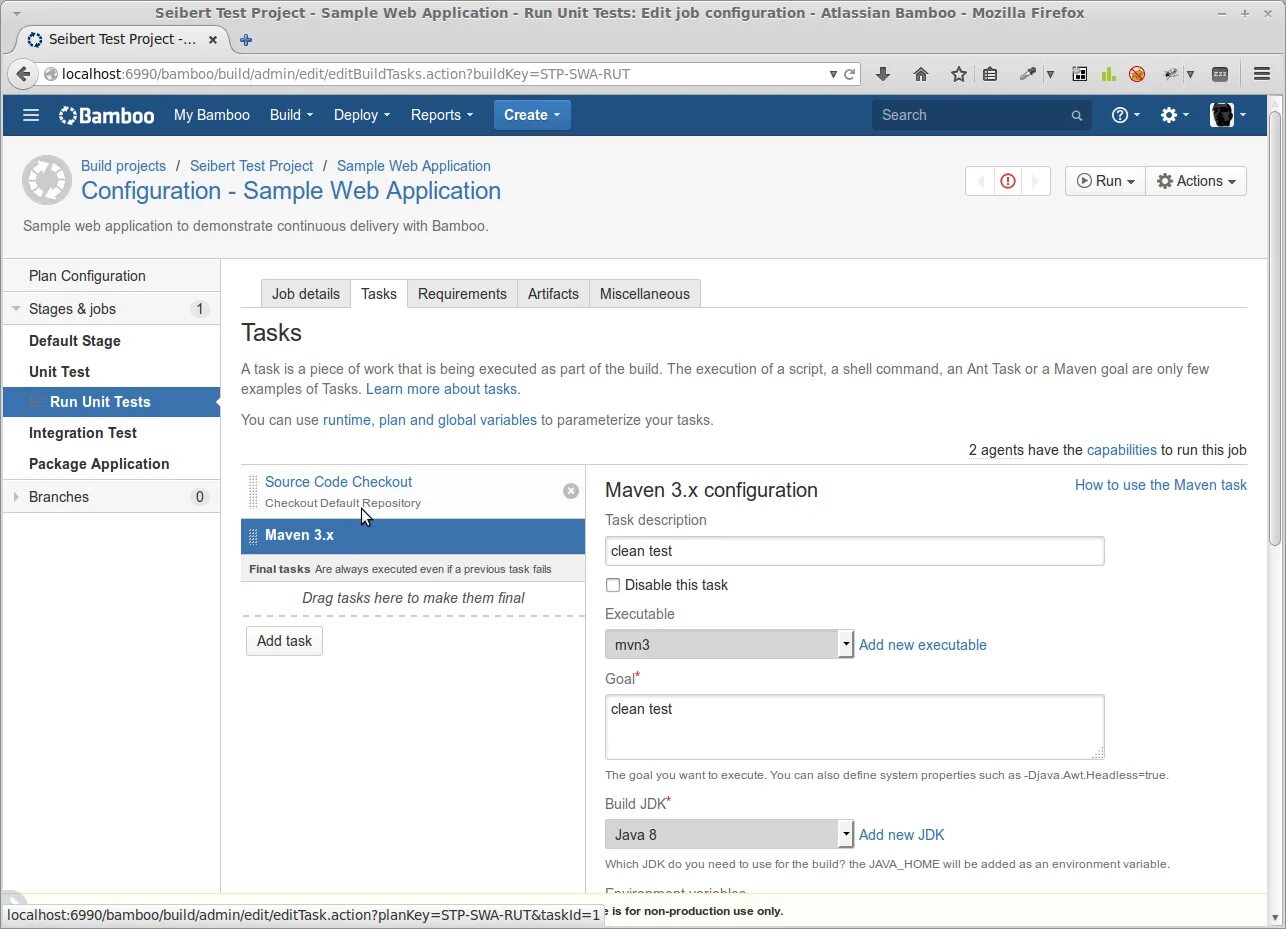Switch to the Requirements tab

[x=462, y=294]
